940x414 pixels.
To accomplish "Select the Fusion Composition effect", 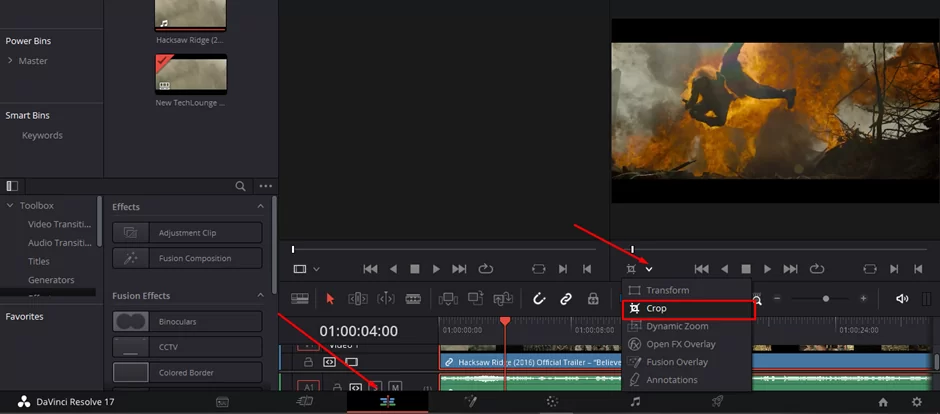I will [187, 258].
